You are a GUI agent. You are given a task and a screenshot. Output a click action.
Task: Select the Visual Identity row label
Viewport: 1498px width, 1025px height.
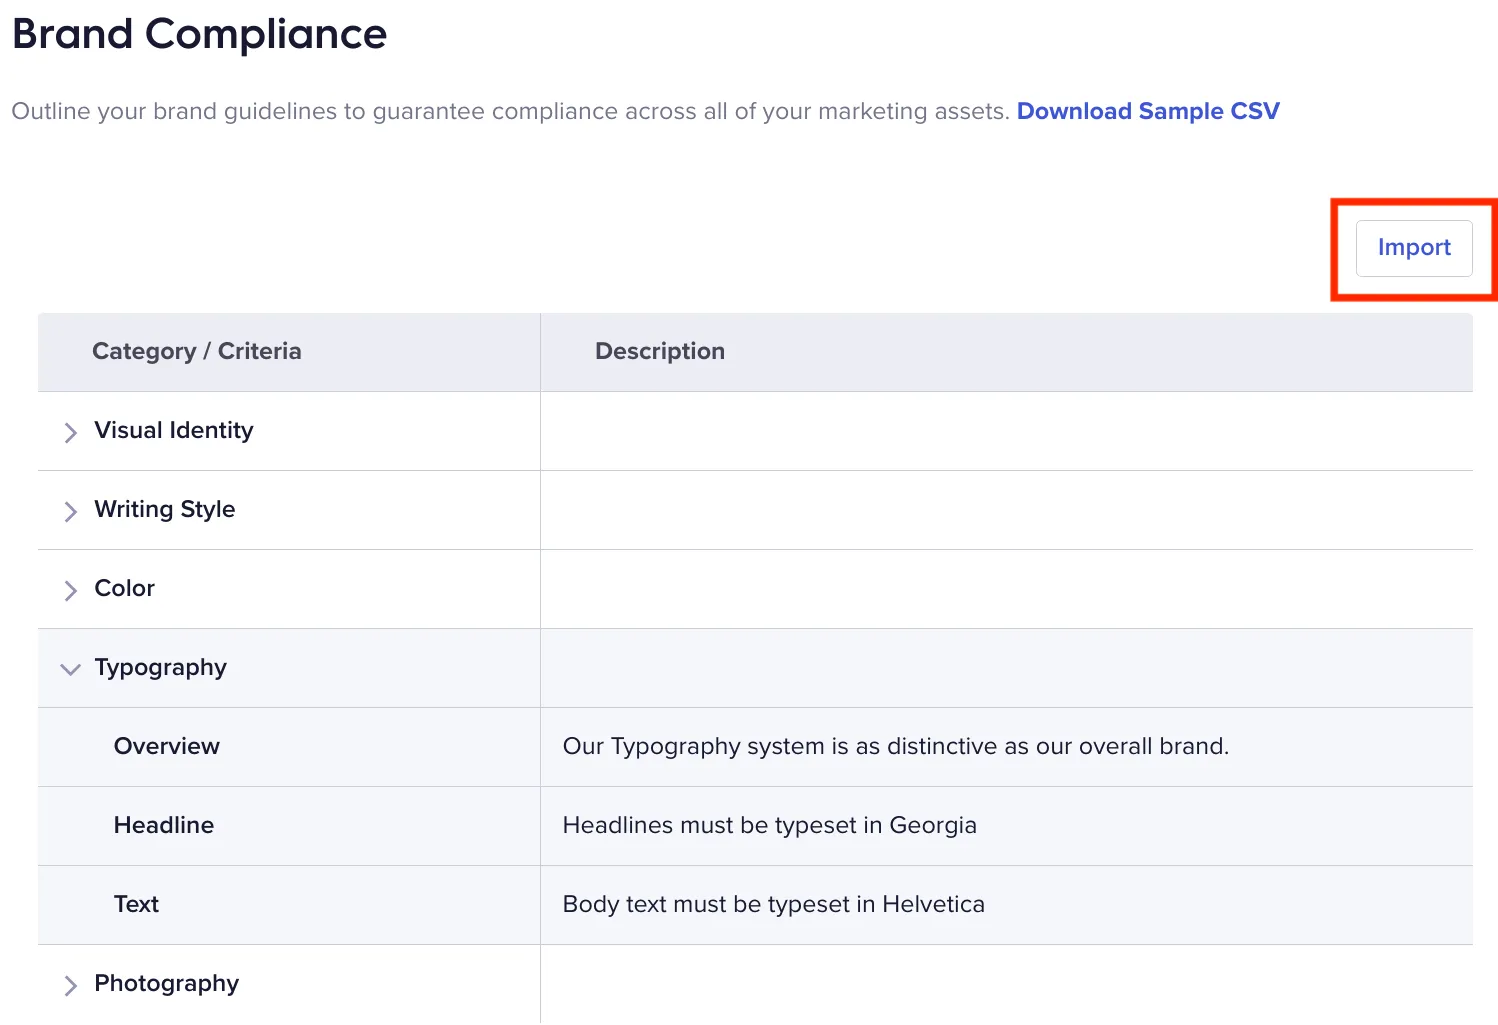(174, 430)
